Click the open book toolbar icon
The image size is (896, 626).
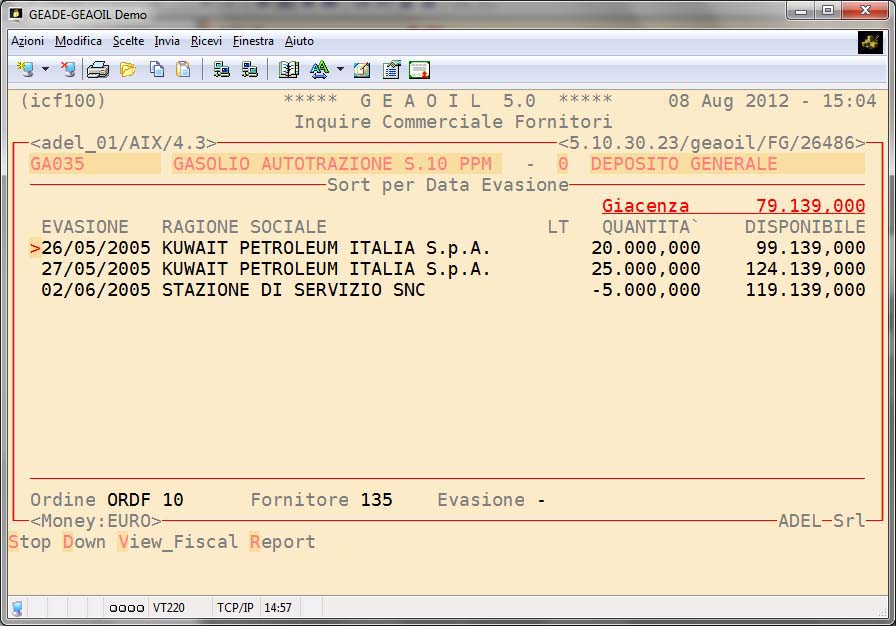coord(289,69)
